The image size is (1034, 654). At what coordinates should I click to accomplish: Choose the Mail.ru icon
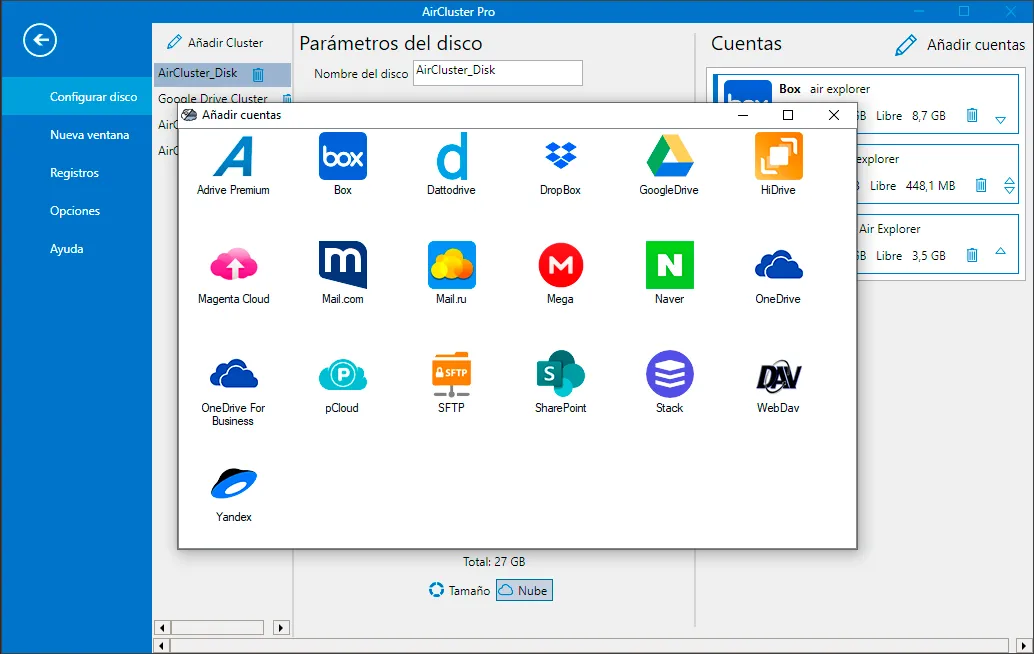click(x=452, y=265)
